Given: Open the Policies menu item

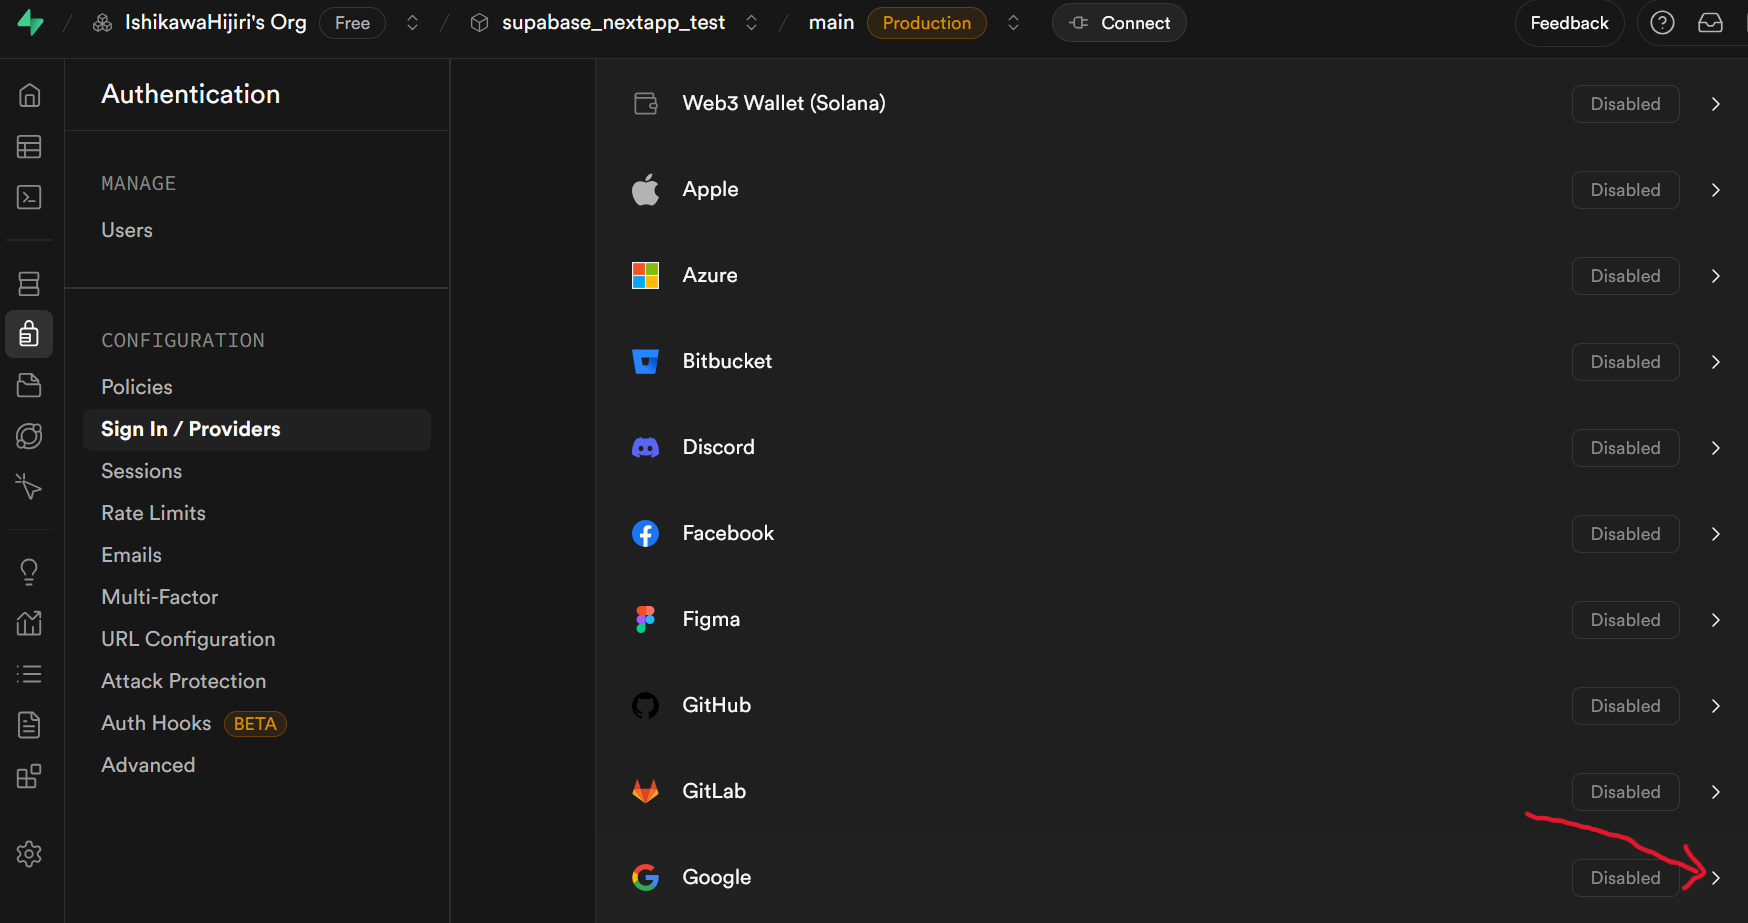Looking at the screenshot, I should point(137,387).
